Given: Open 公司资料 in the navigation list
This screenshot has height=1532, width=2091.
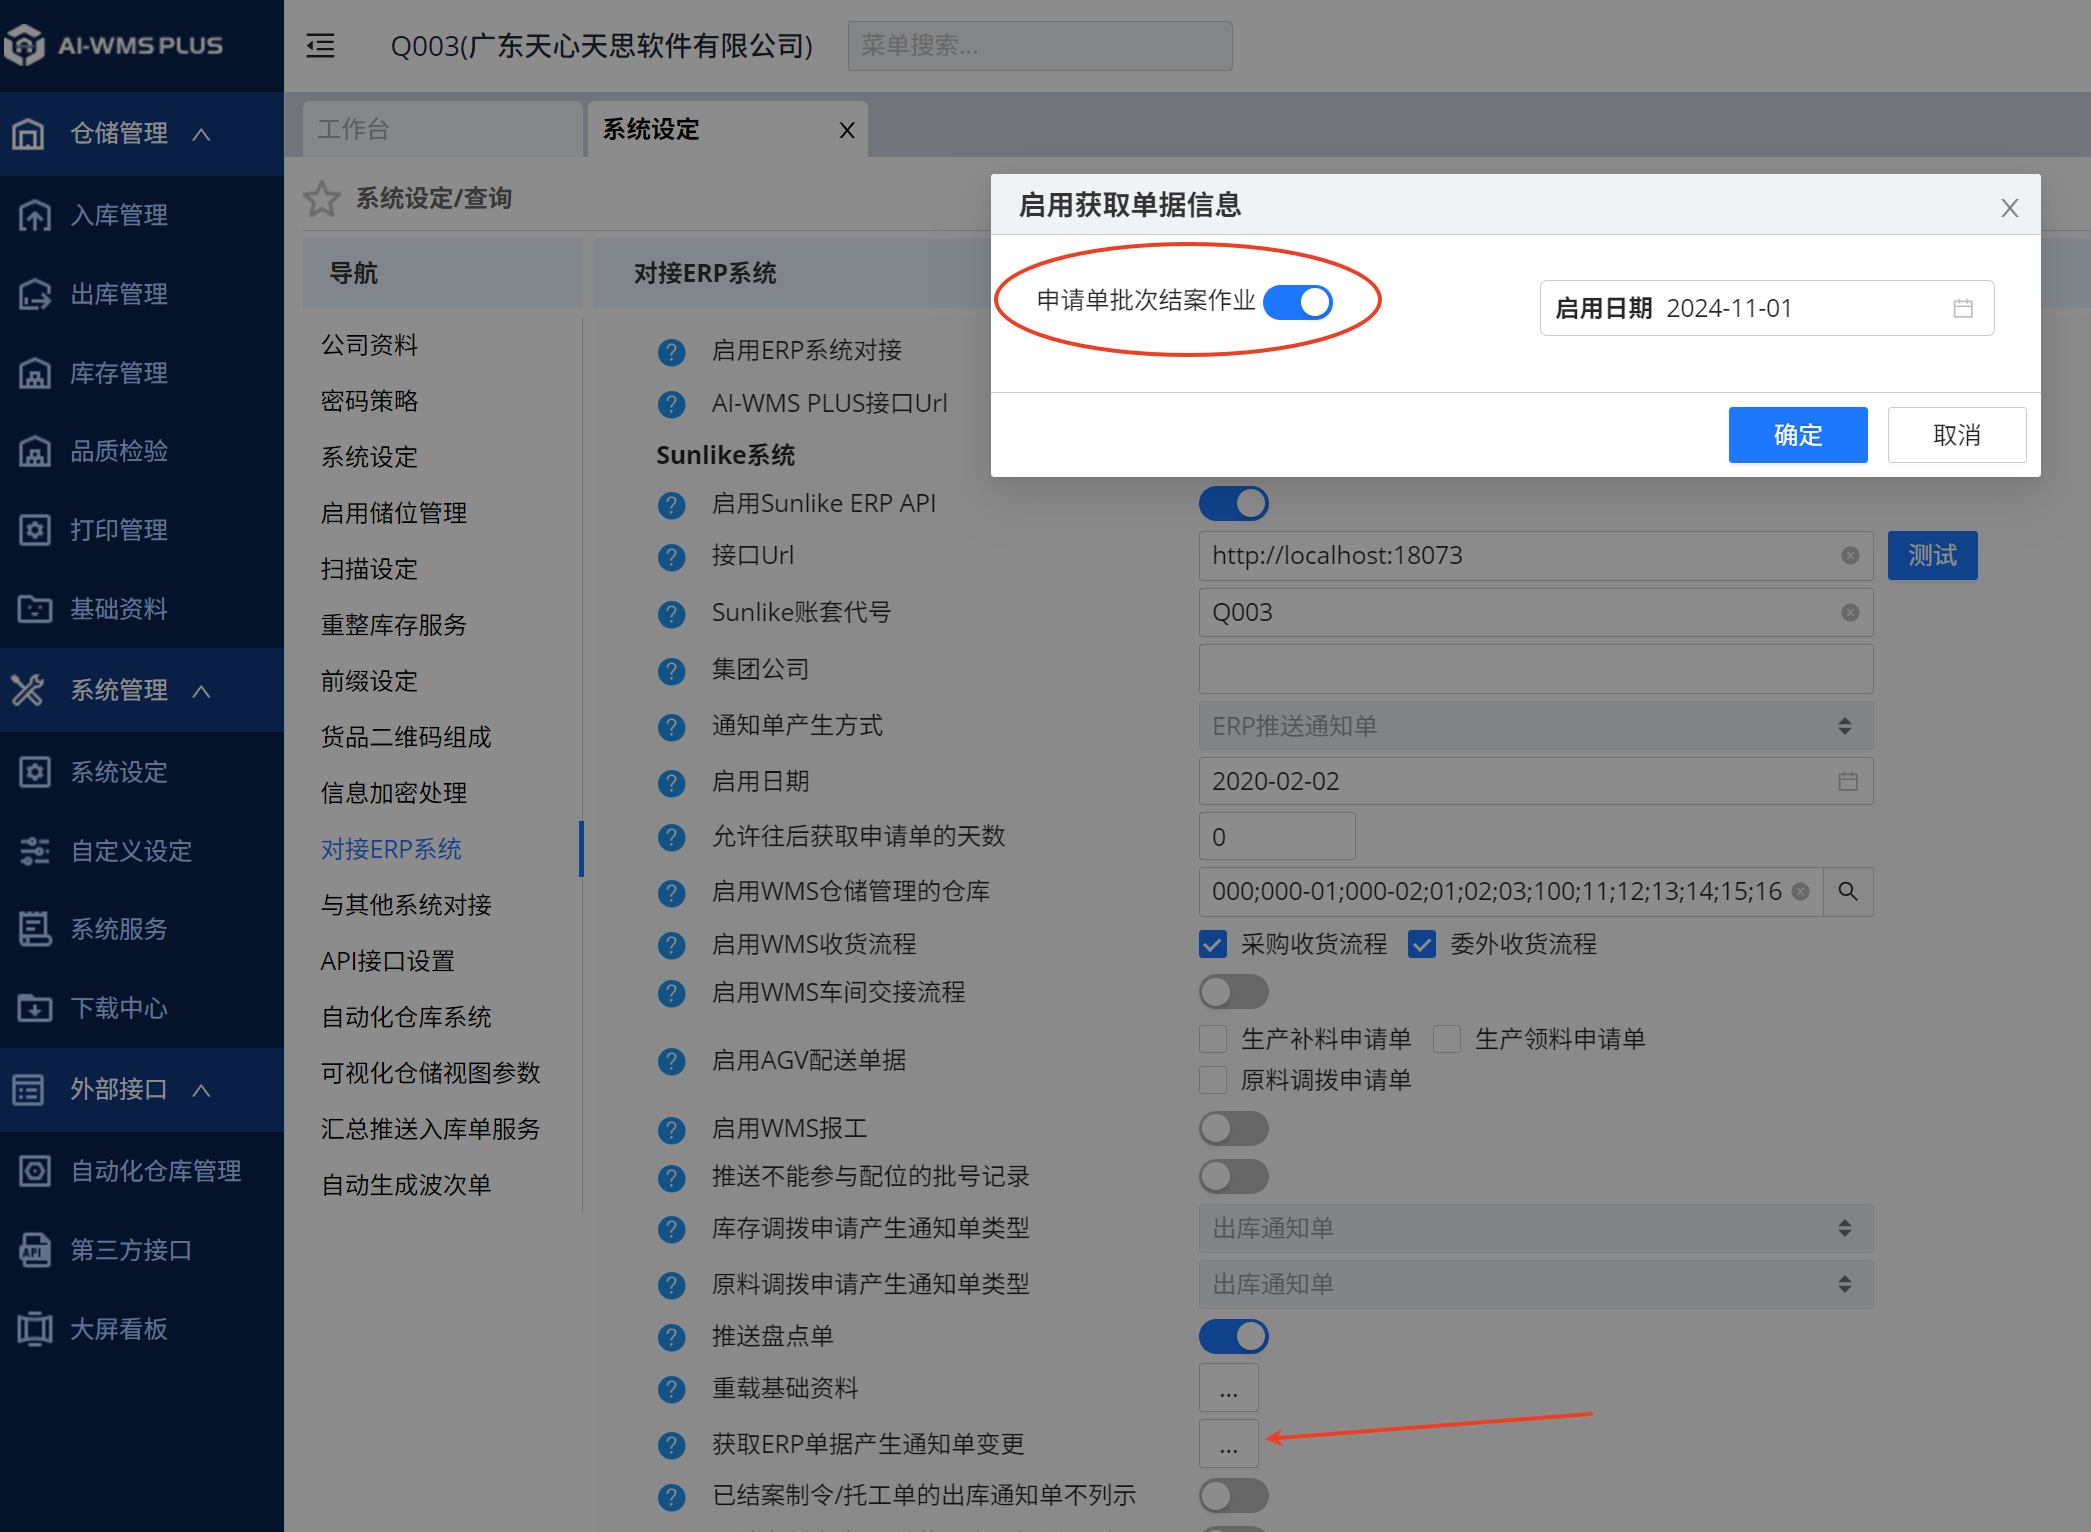Looking at the screenshot, I should (x=369, y=345).
